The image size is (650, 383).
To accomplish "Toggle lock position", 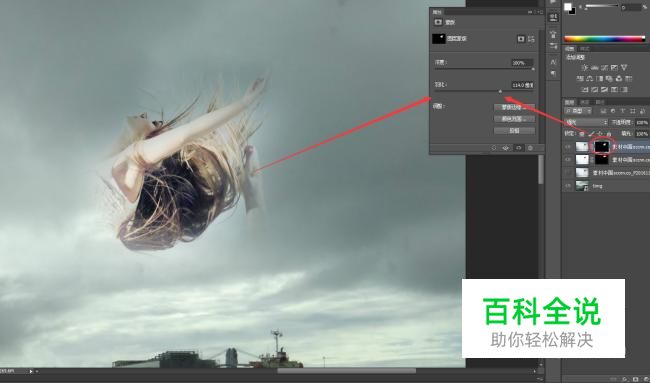I will coord(600,134).
